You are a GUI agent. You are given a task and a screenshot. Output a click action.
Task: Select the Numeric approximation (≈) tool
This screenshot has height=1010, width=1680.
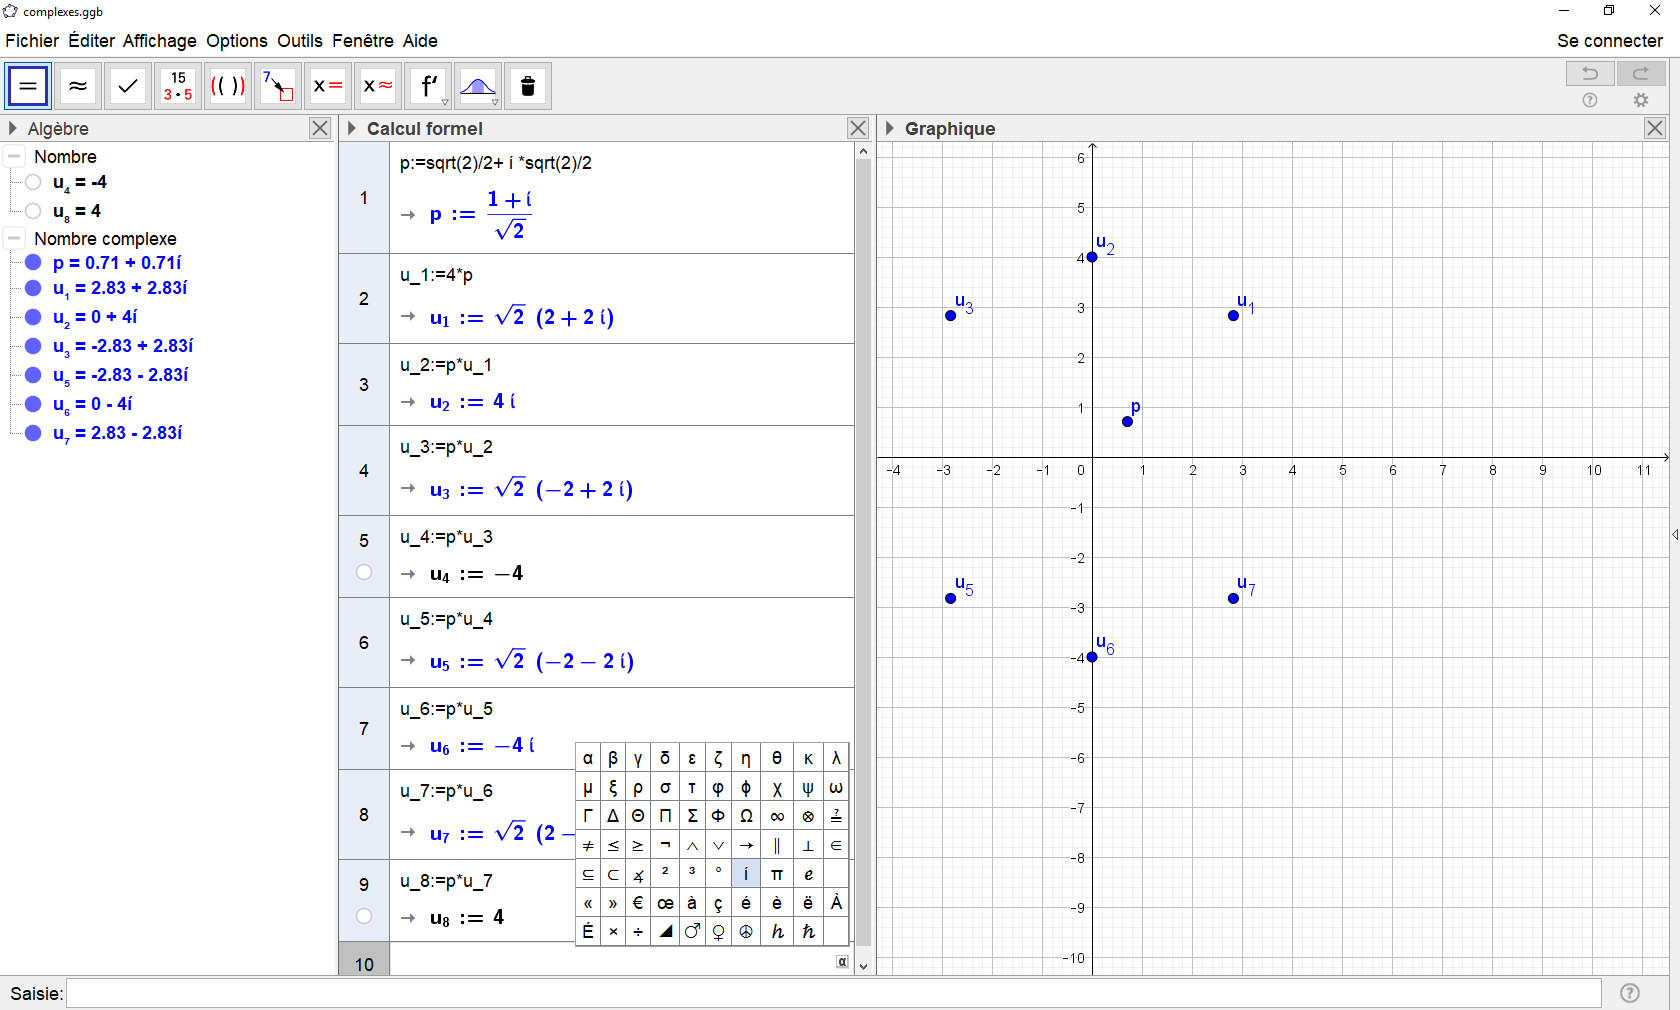click(x=78, y=86)
